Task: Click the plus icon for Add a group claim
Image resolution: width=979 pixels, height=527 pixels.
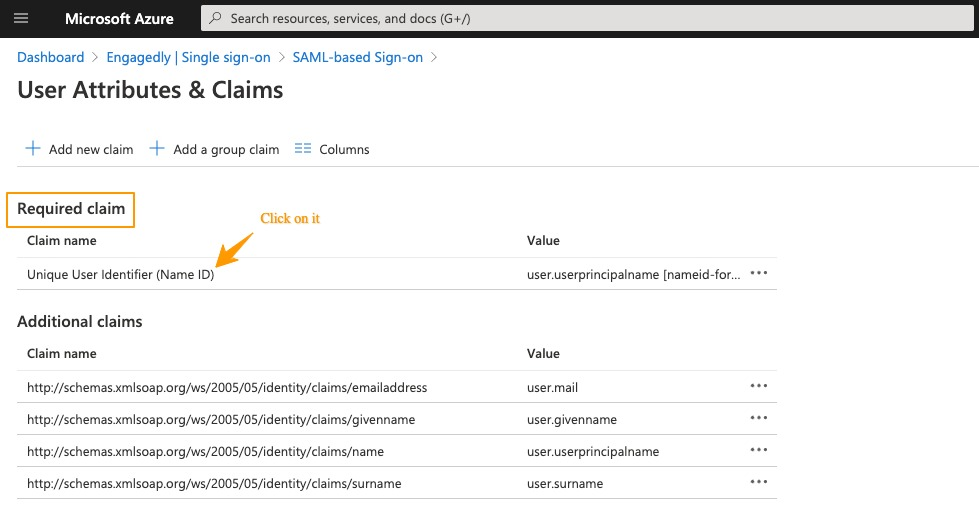Action: click(157, 149)
